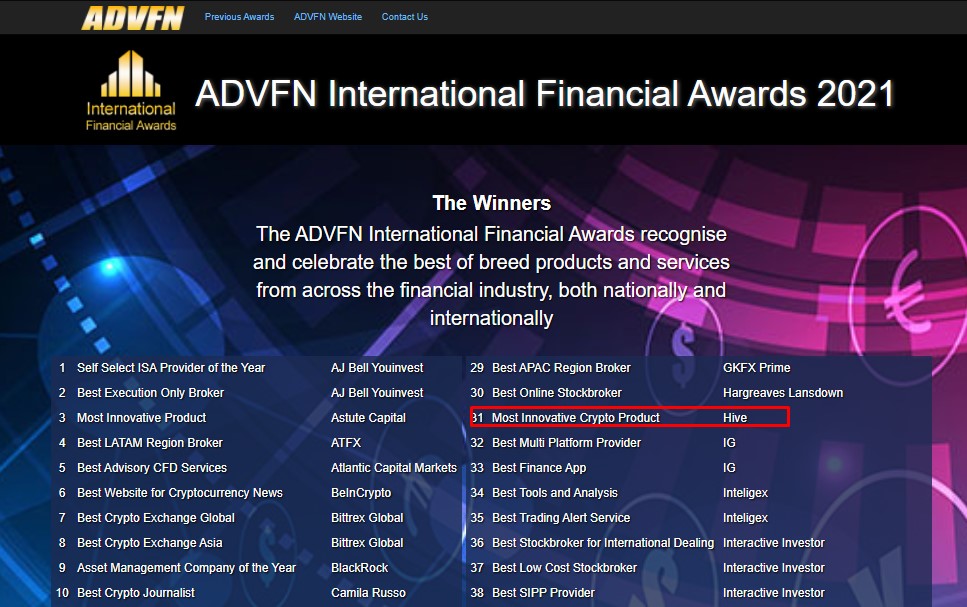This screenshot has width=967, height=607.
Task: Select 'Best Tools and Analysis' category
Action: [x=555, y=493]
